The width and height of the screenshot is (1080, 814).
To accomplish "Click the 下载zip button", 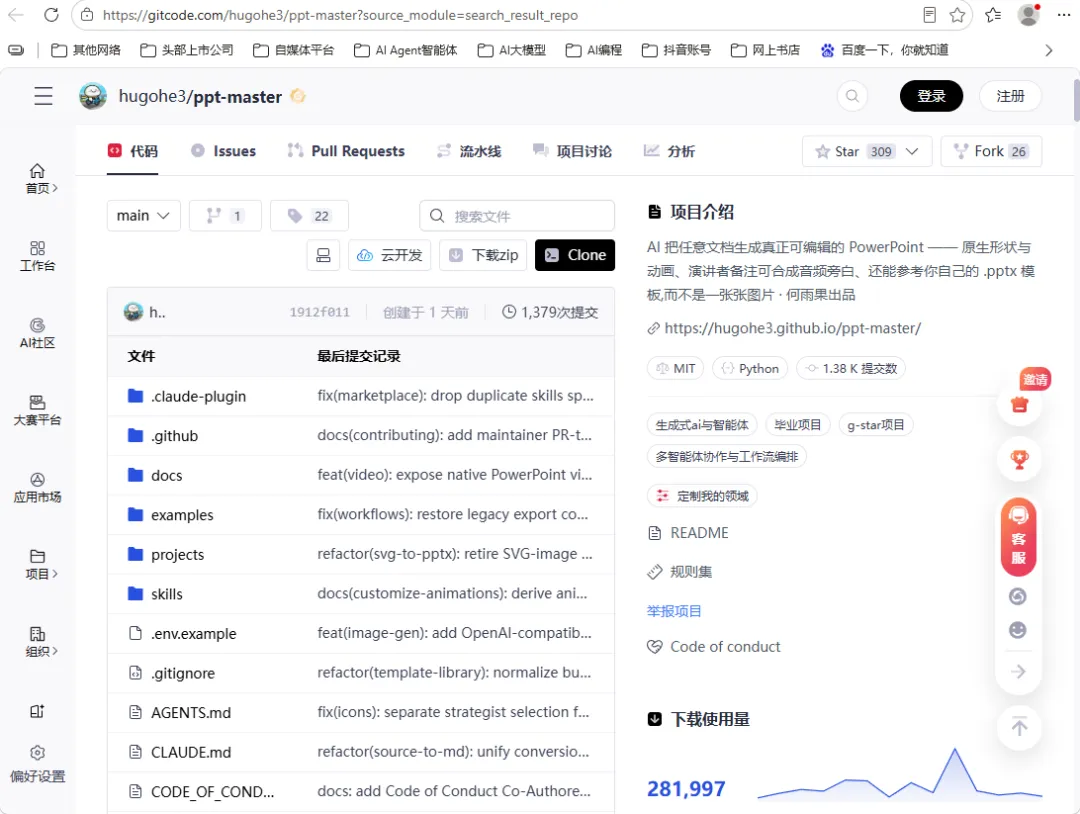I will point(484,255).
